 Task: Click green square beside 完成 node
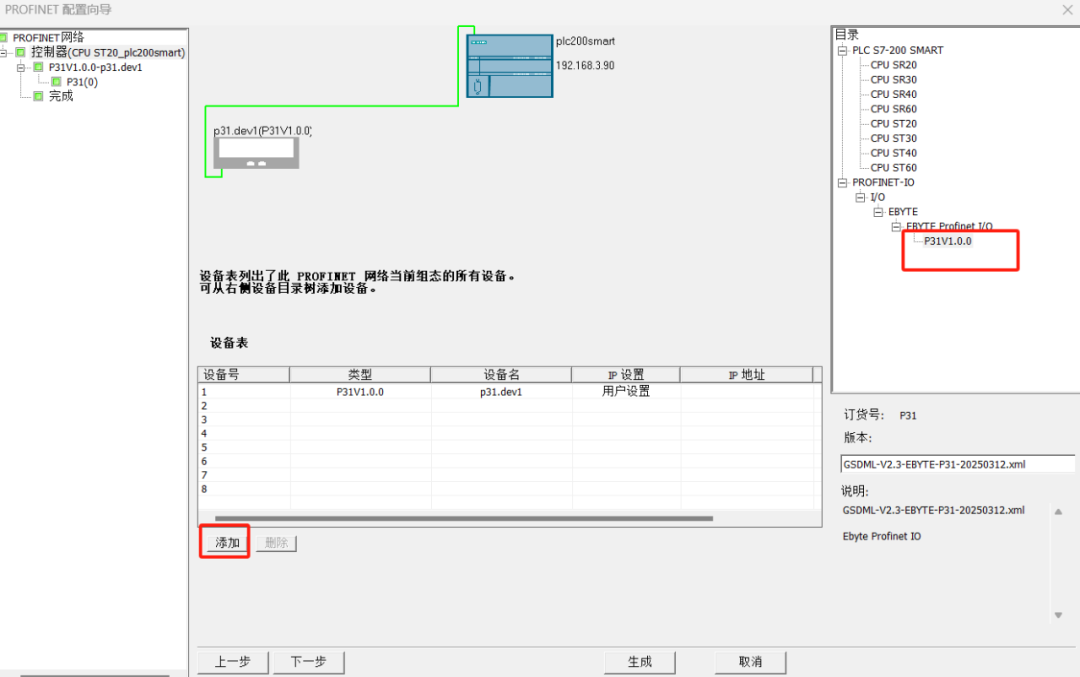click(39, 96)
